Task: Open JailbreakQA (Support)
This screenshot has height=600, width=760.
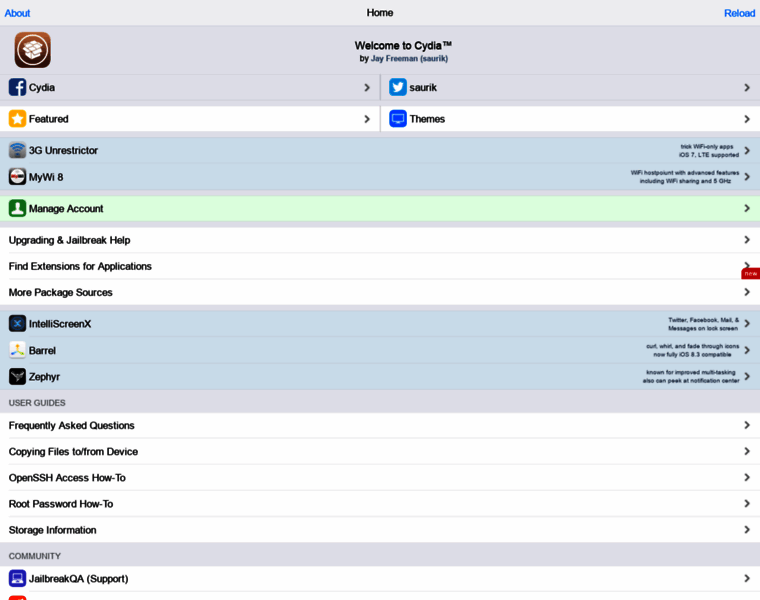Action: point(380,578)
